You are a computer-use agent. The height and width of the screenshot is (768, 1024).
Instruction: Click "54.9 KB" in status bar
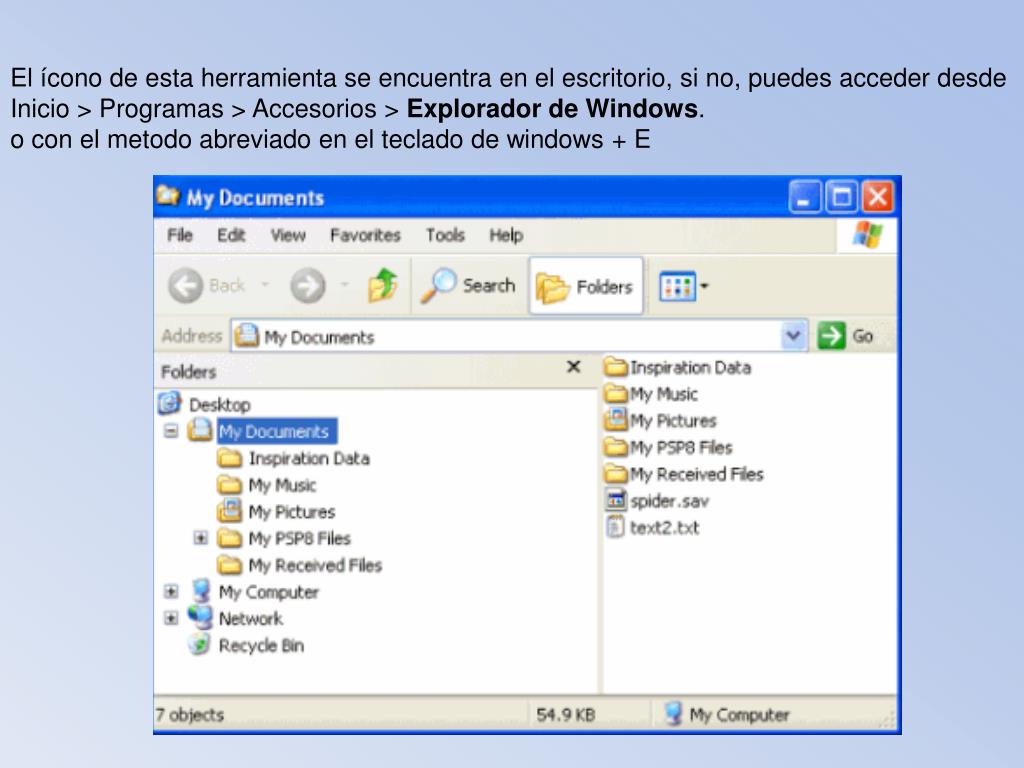point(566,715)
